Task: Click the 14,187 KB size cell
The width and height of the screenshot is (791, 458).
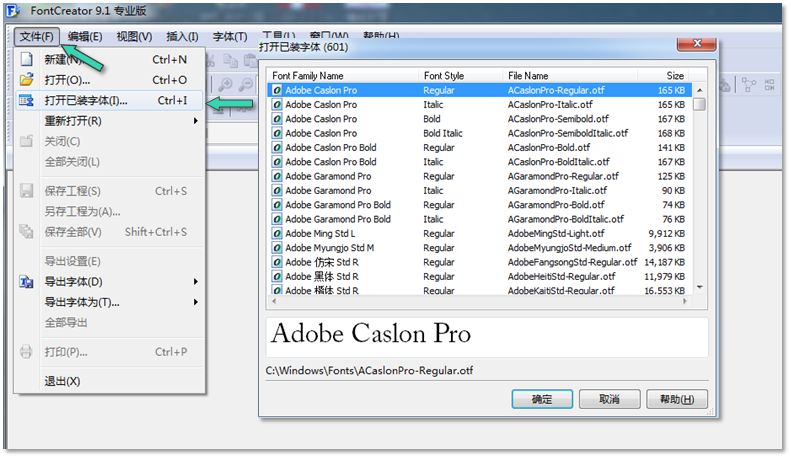Action: tap(664, 262)
